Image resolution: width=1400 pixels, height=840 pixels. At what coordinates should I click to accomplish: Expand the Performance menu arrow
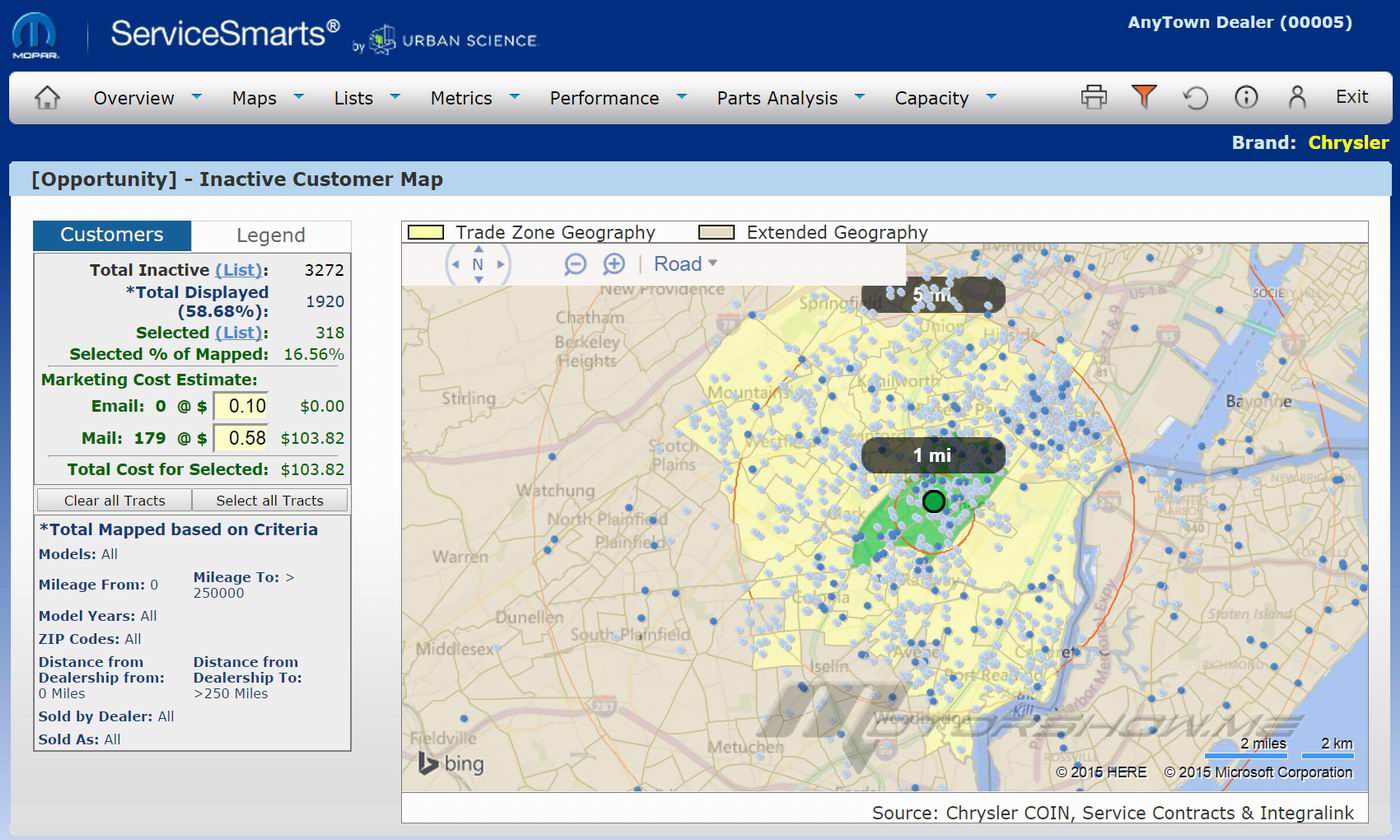click(681, 96)
